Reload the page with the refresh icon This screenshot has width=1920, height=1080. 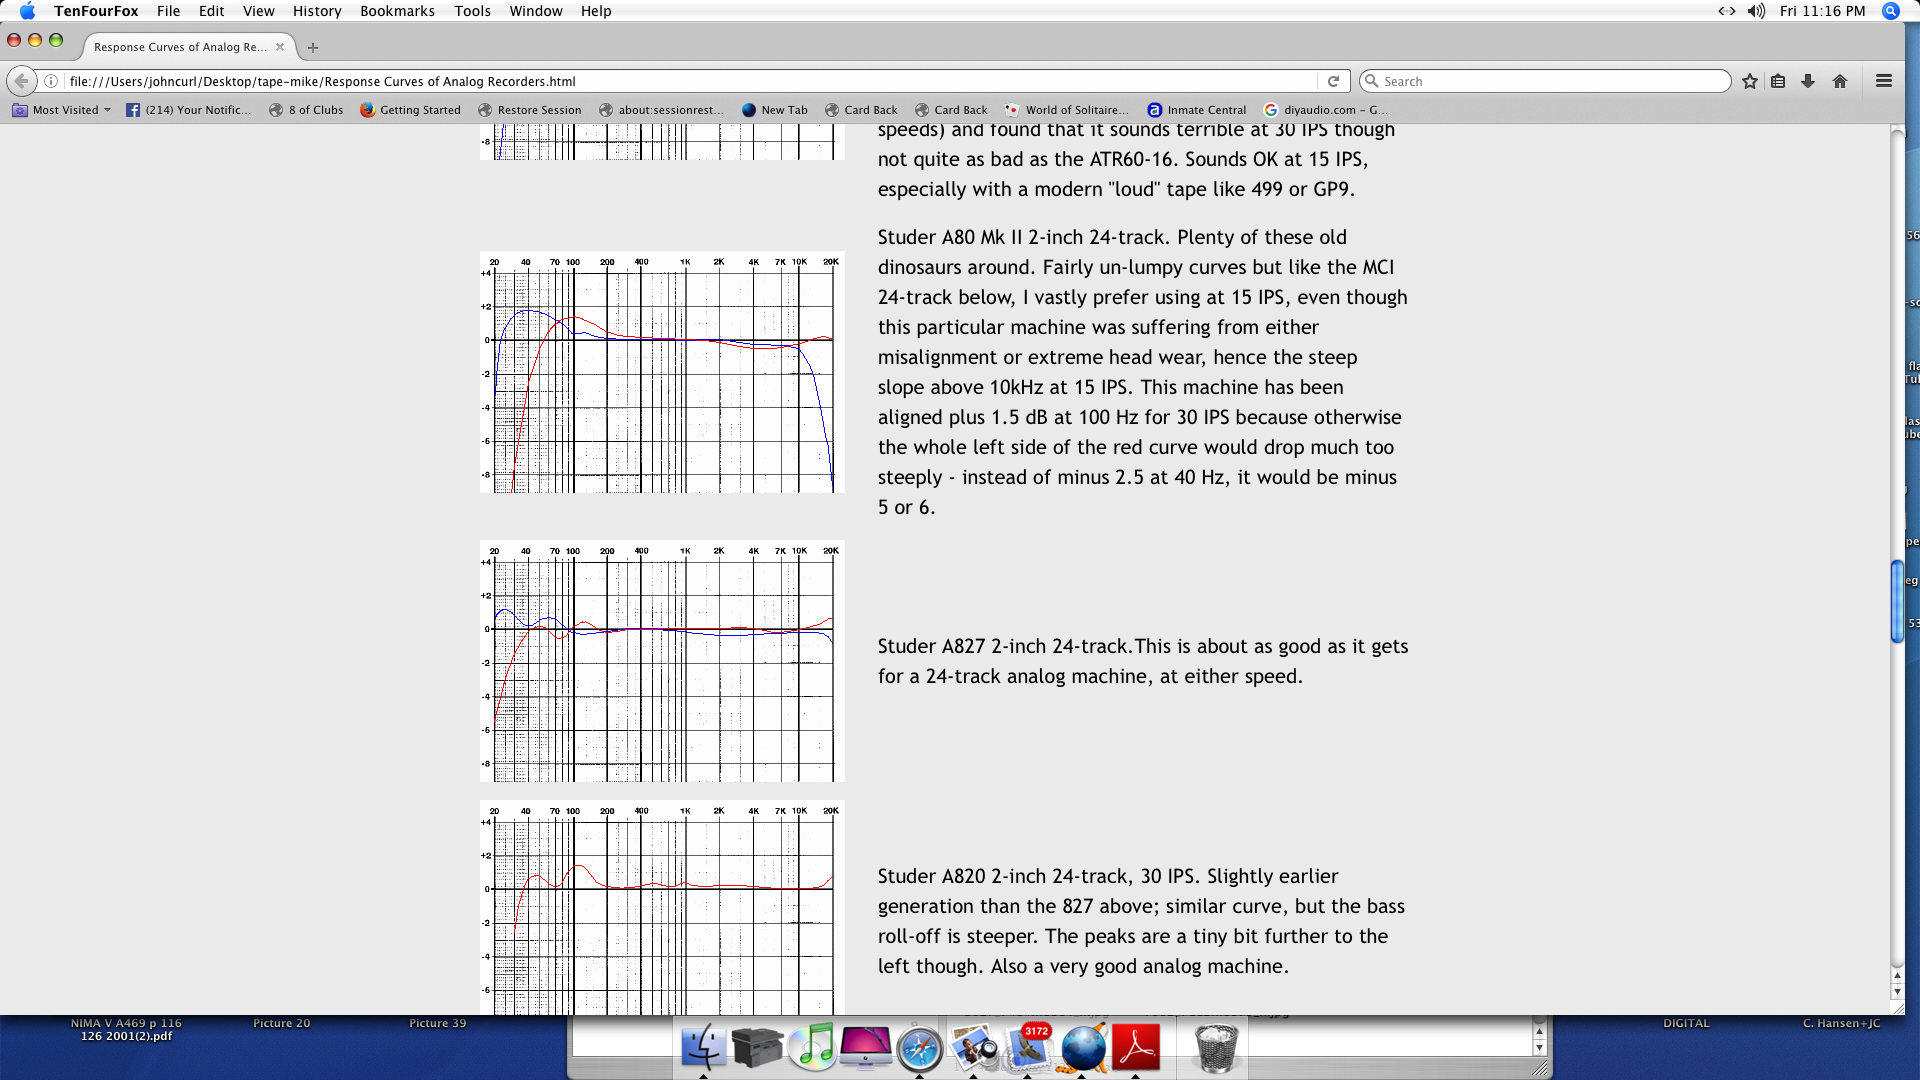pyautogui.click(x=1333, y=81)
